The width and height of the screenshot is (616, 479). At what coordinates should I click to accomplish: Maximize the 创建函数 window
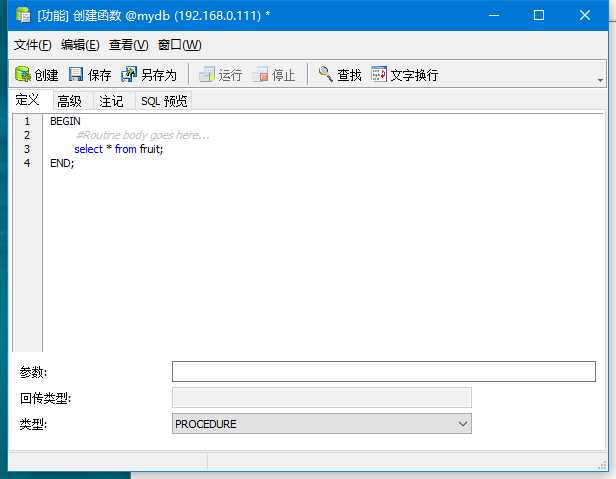point(539,15)
